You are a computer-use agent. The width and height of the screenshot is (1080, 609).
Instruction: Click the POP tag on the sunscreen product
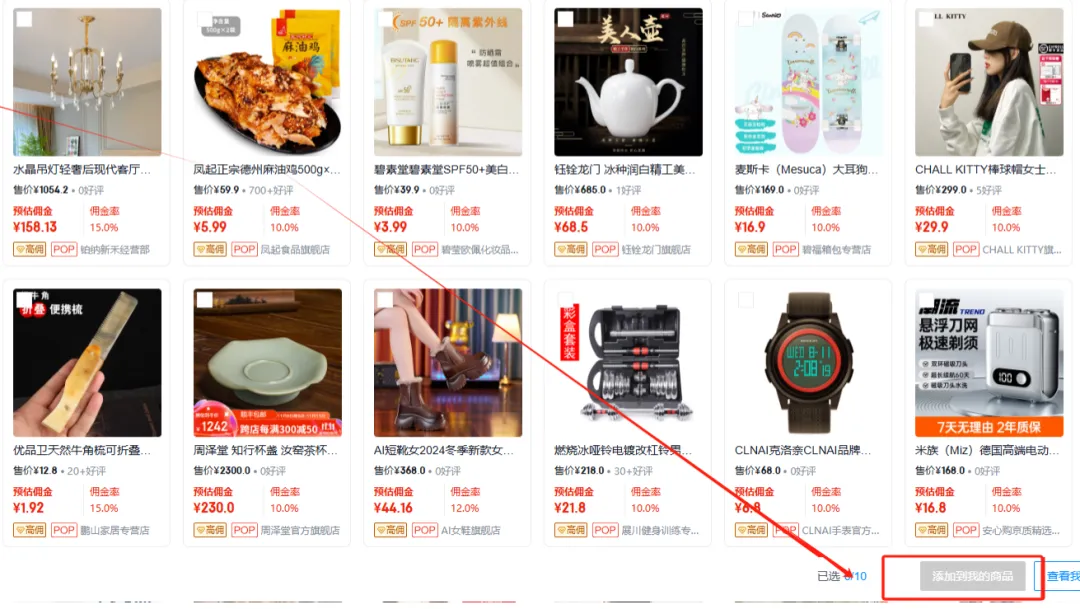[425, 249]
